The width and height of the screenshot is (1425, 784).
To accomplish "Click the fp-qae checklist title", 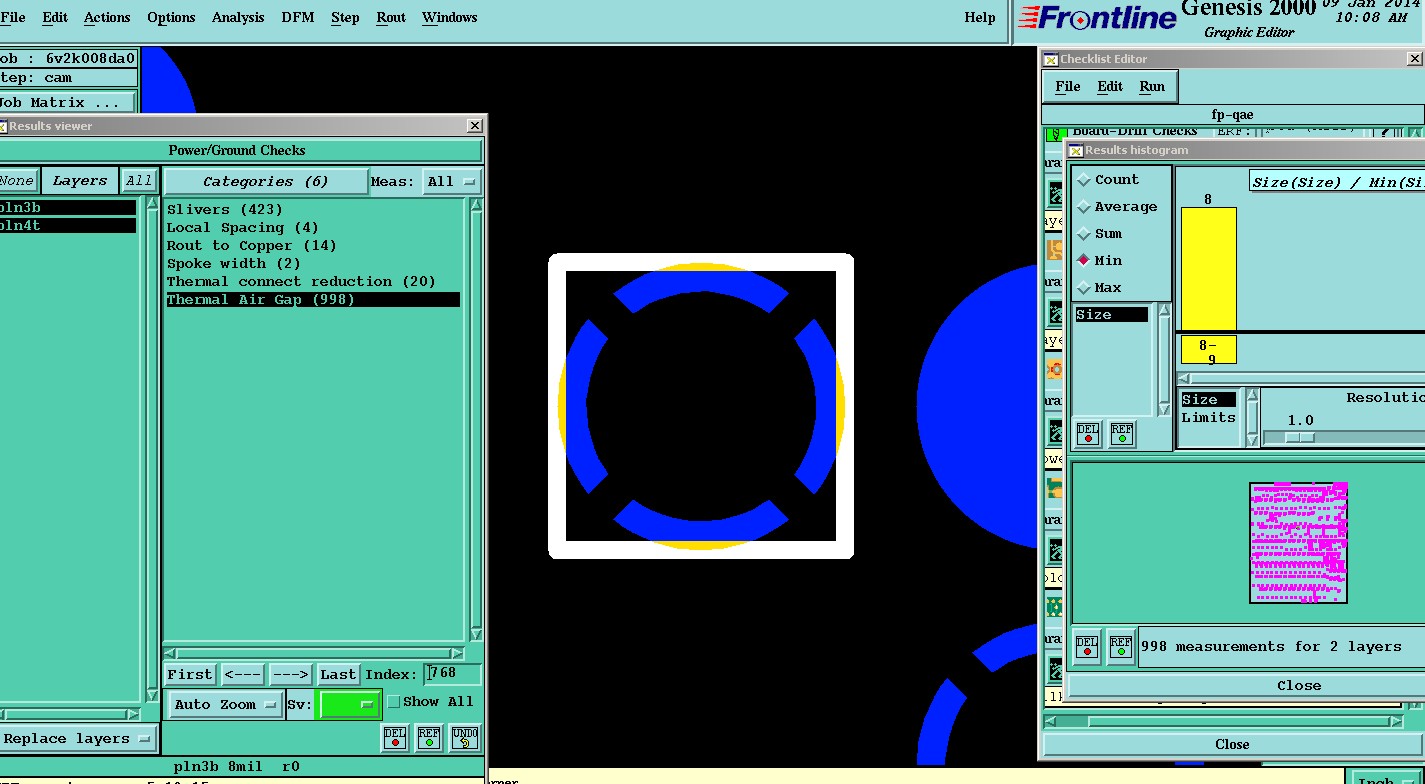I will (x=1232, y=115).
